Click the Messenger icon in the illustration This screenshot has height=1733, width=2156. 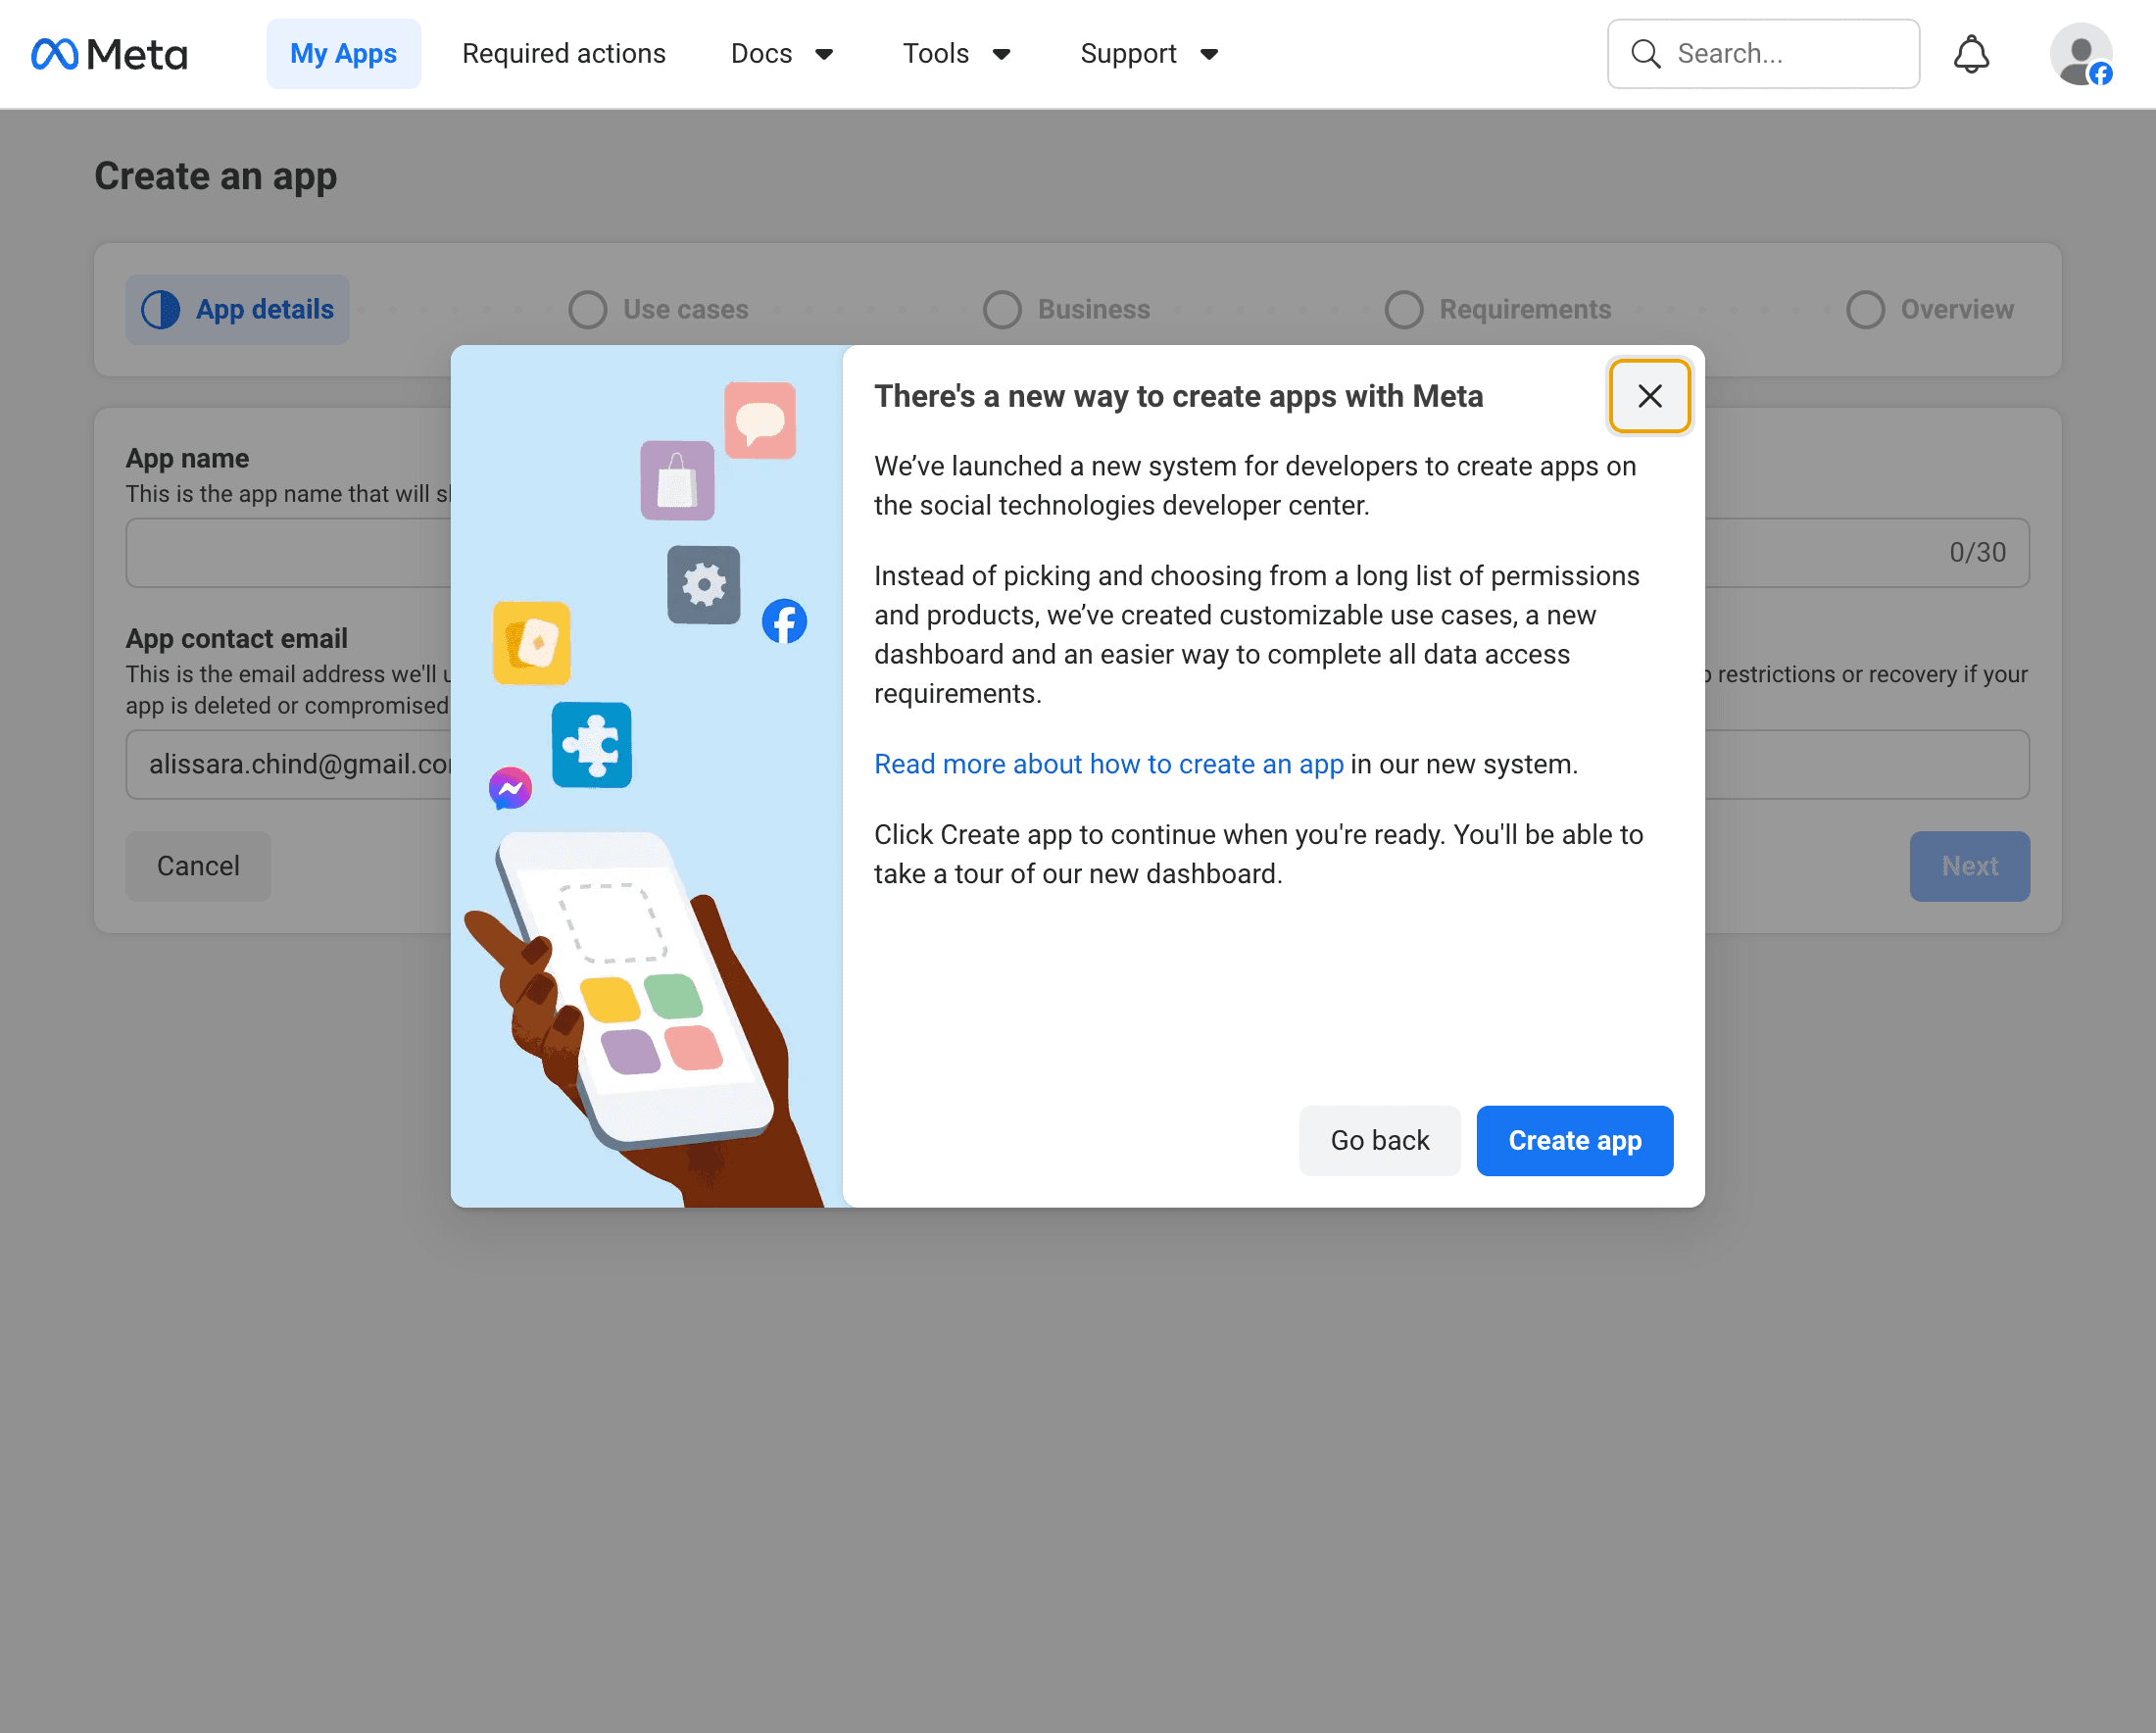(510, 789)
